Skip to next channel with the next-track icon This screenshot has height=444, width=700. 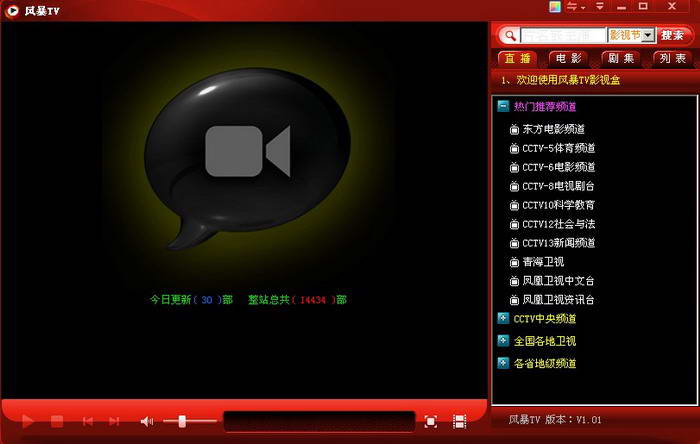tap(114, 422)
